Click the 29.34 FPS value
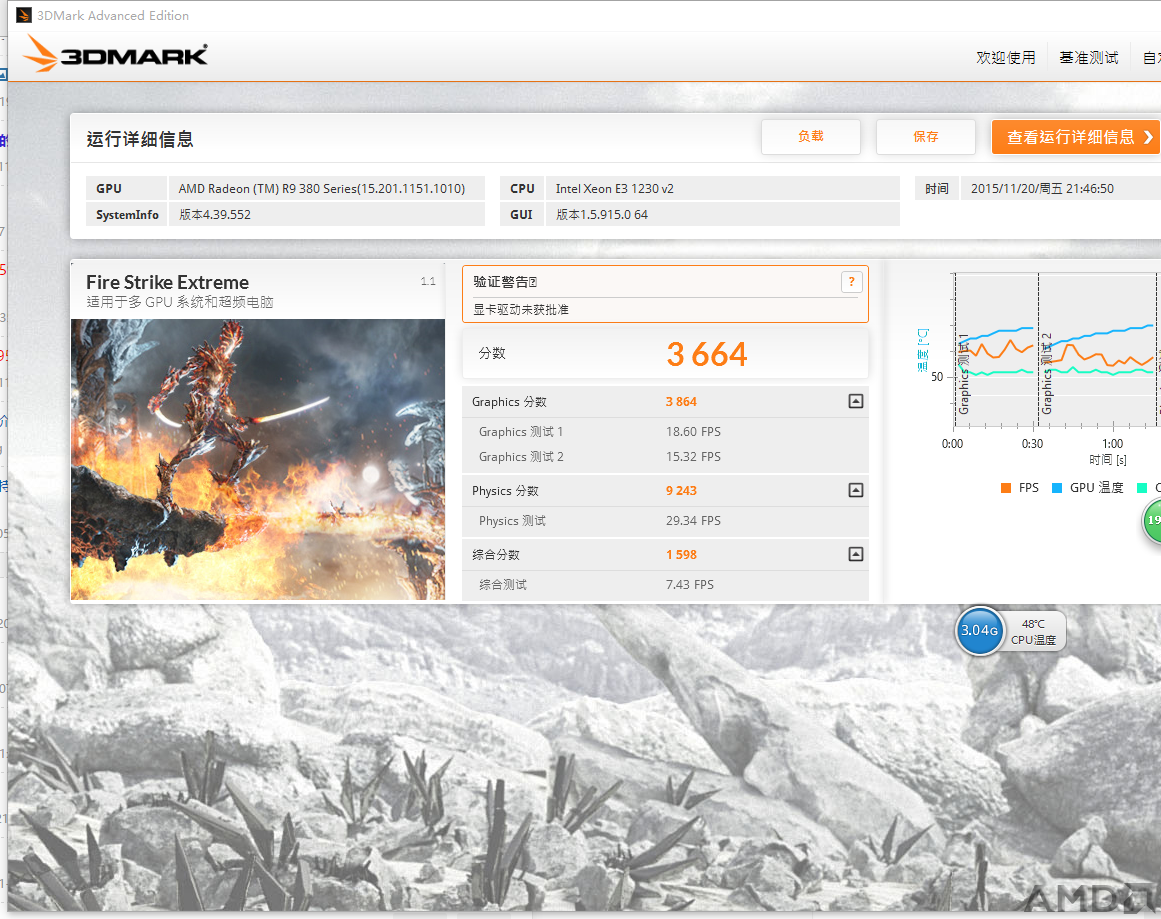 click(693, 521)
